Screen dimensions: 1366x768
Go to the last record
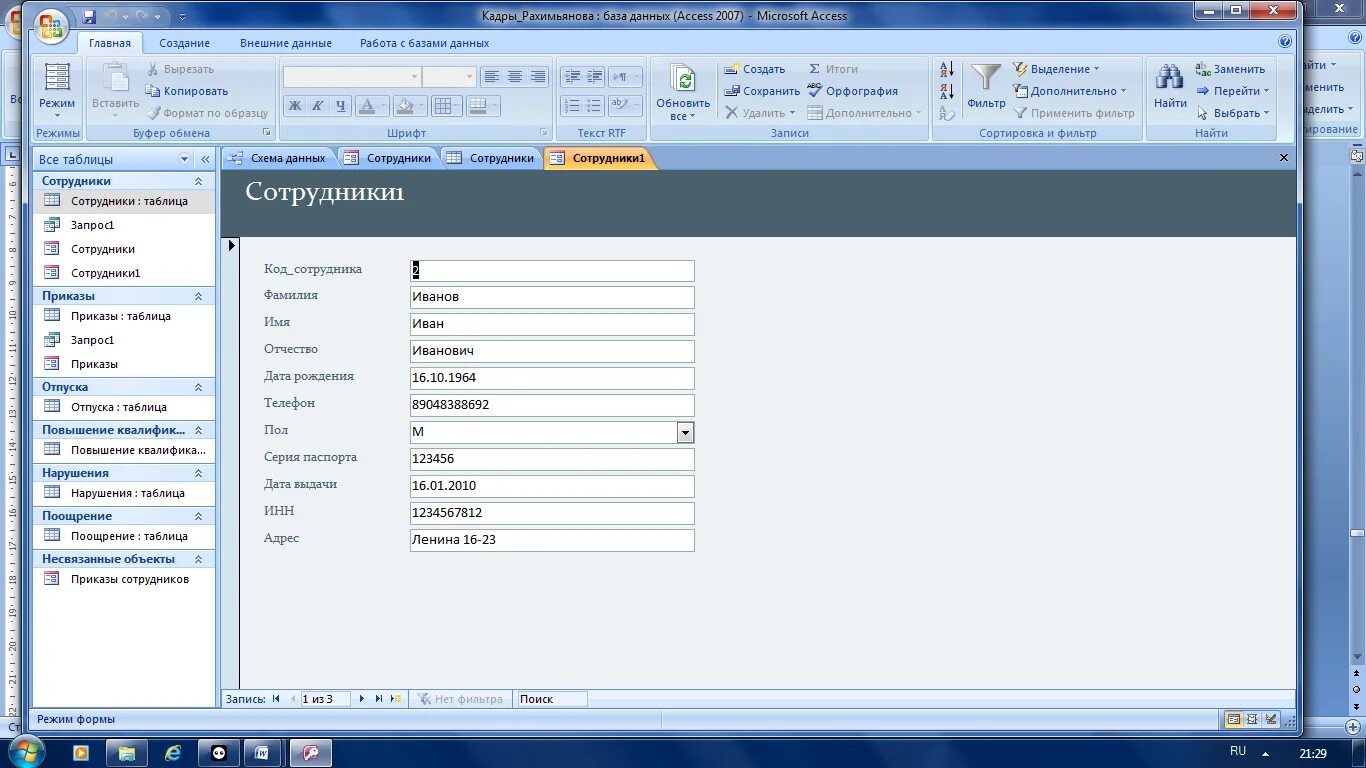click(378, 699)
